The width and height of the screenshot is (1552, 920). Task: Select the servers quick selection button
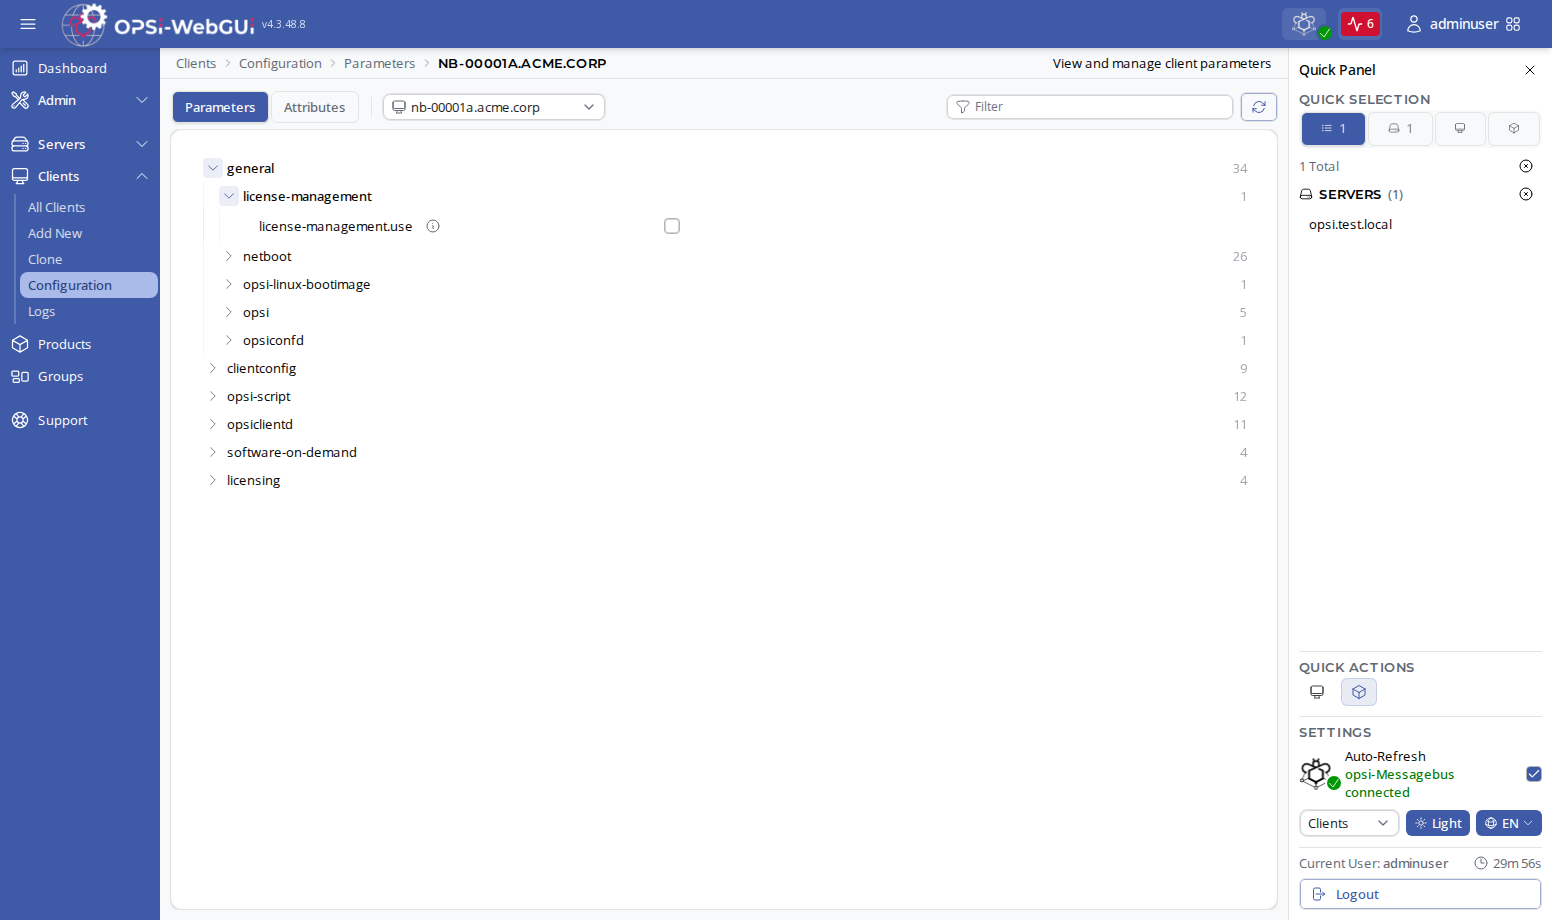pos(1400,129)
